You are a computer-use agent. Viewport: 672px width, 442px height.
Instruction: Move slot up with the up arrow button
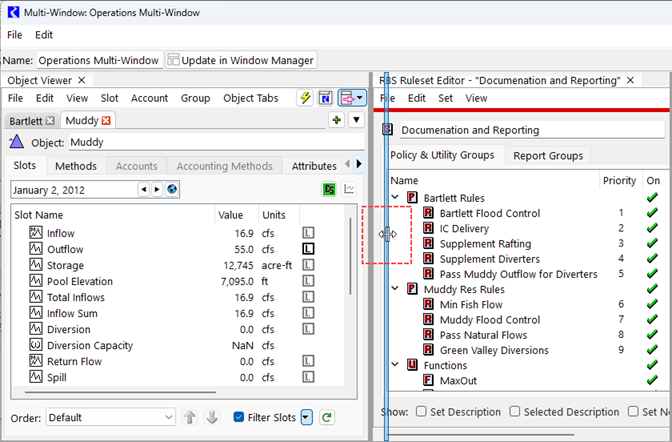click(x=189, y=417)
